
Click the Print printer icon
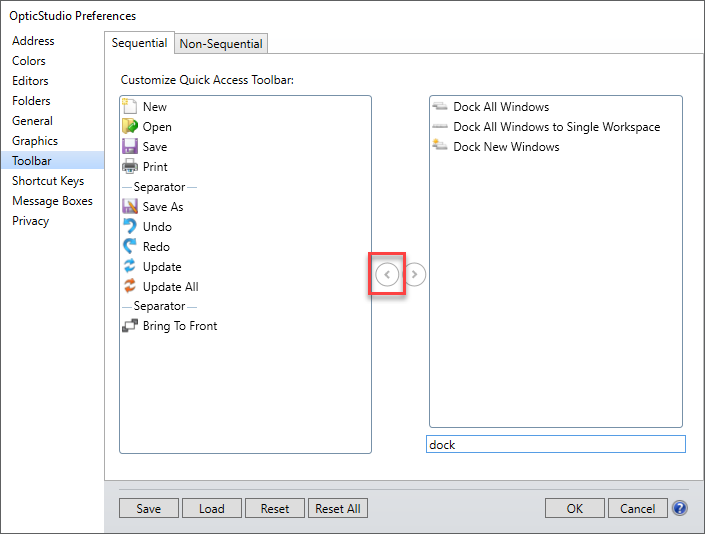pyautogui.click(x=129, y=166)
